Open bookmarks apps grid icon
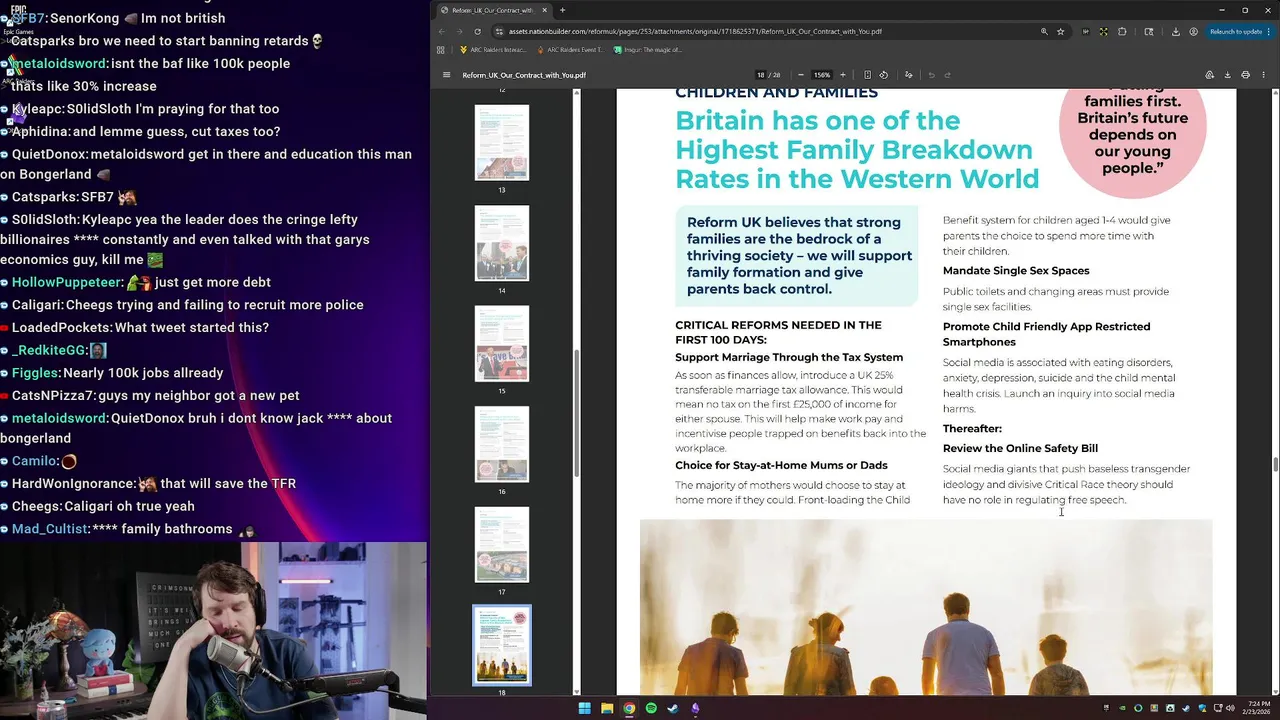1280x720 pixels. pos(441,49)
